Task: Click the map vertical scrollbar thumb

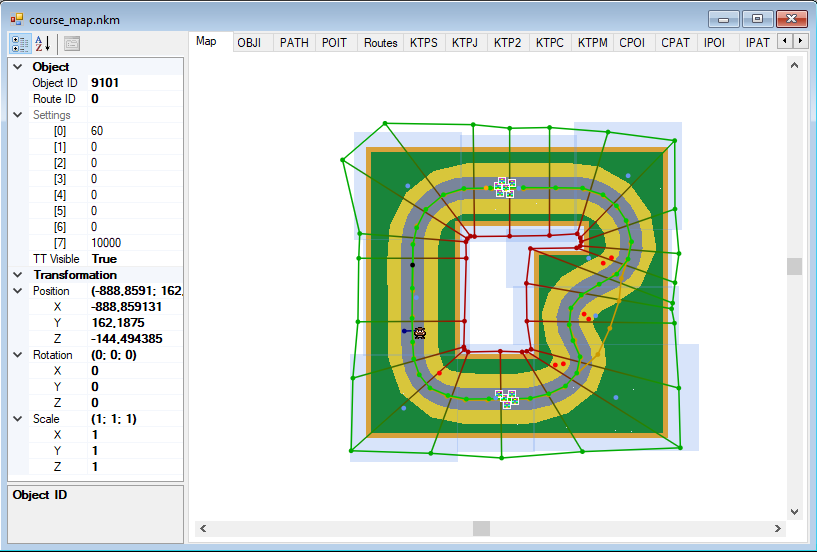Action: [794, 266]
